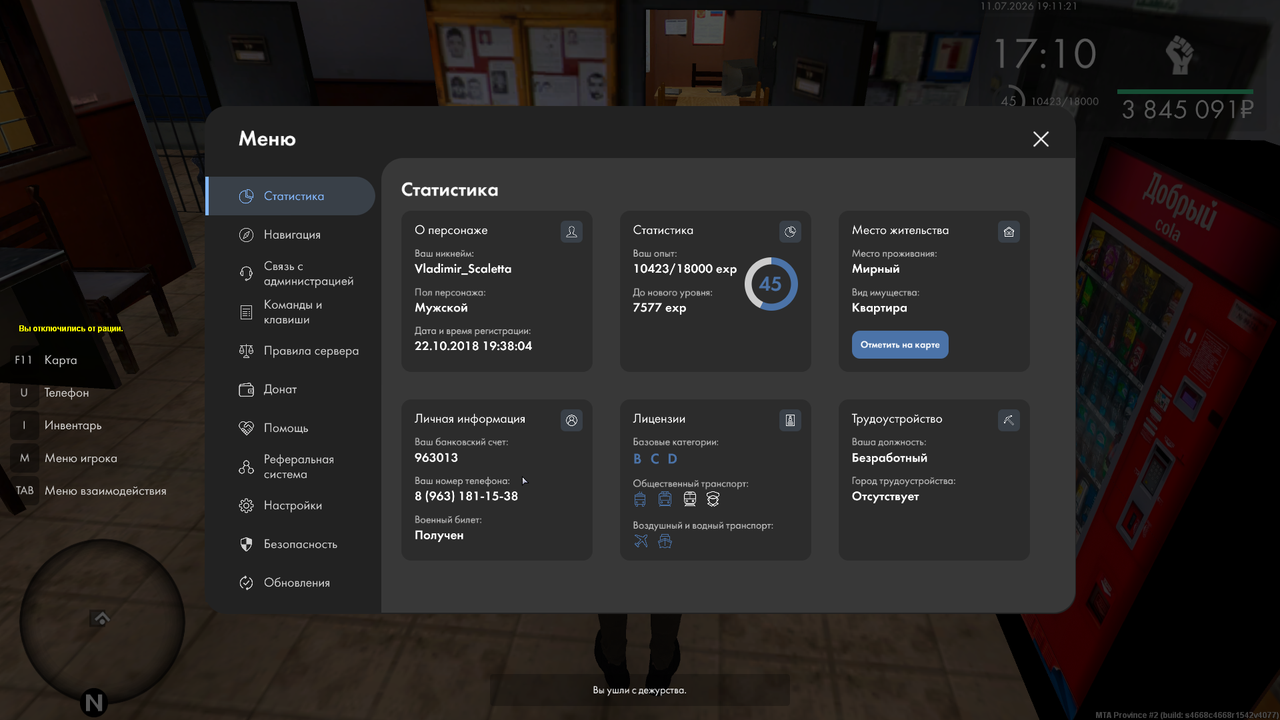Click phone number 8 (963) 181-15-38
Viewport: 1280px width, 720px height.
coord(466,496)
